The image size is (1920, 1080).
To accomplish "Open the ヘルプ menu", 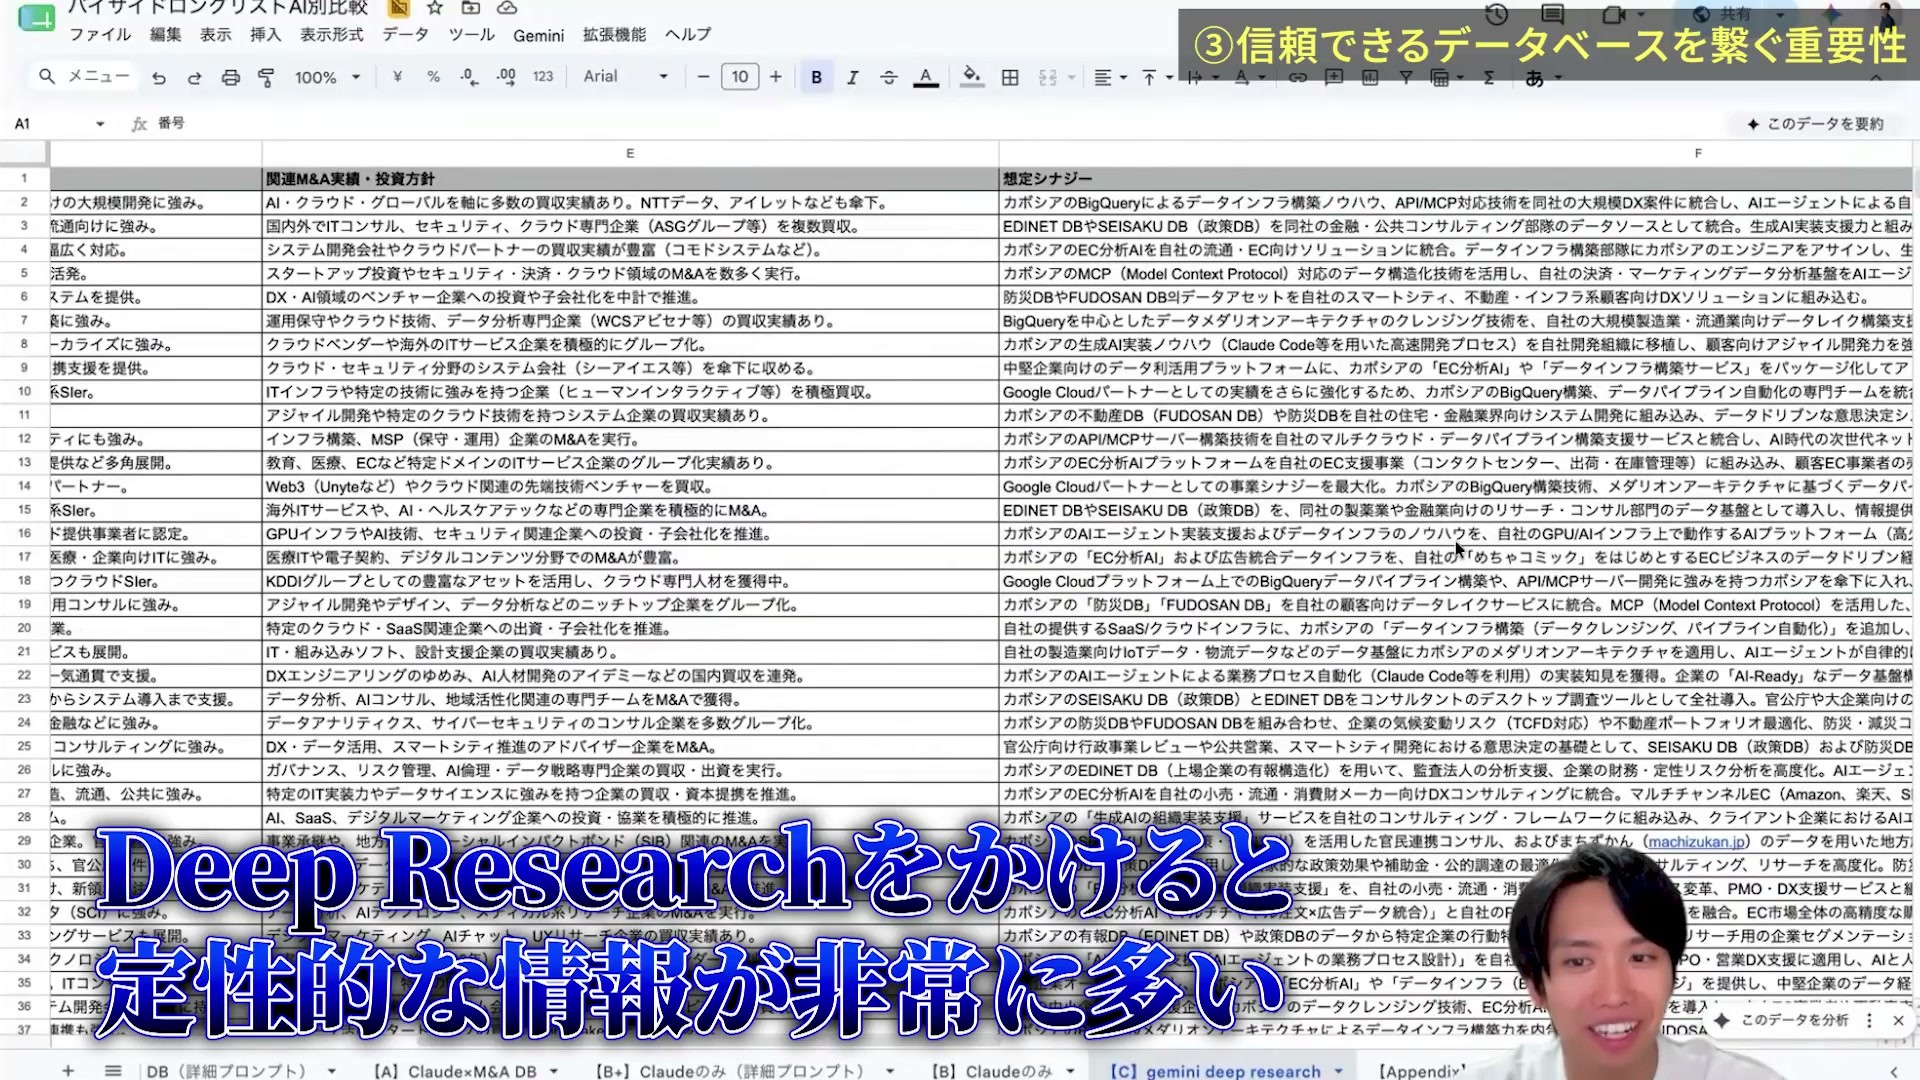I will point(688,34).
